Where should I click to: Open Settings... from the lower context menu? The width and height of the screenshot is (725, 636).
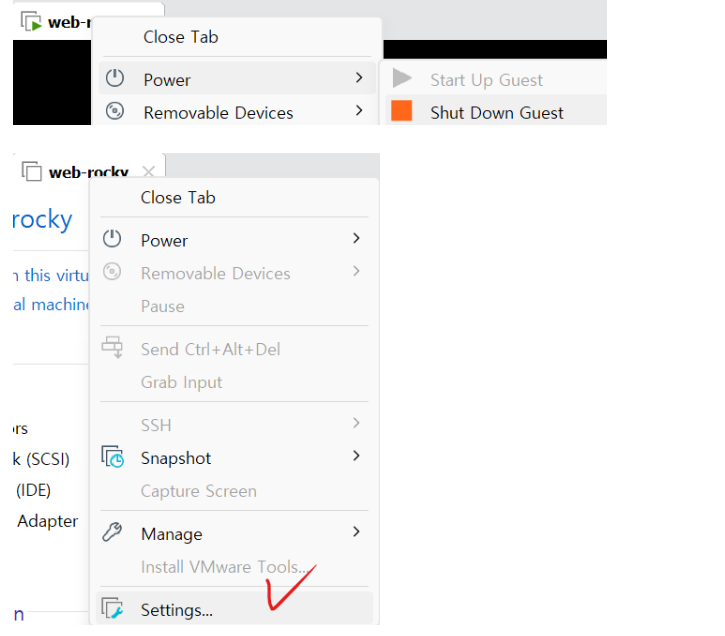(233, 609)
